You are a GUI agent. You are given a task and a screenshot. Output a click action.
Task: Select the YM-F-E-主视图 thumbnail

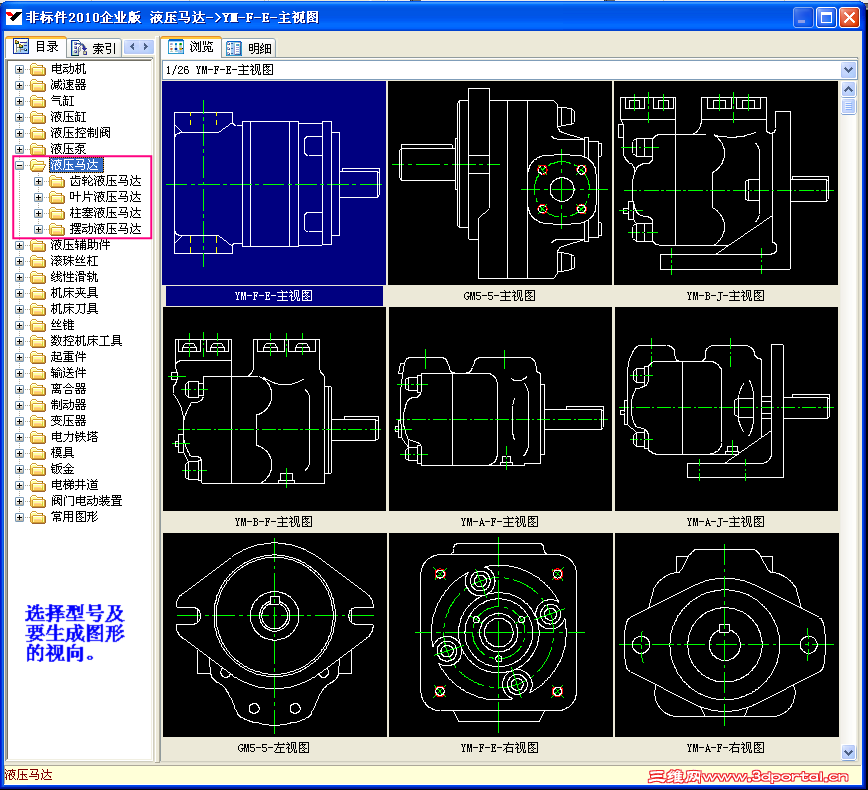point(274,183)
